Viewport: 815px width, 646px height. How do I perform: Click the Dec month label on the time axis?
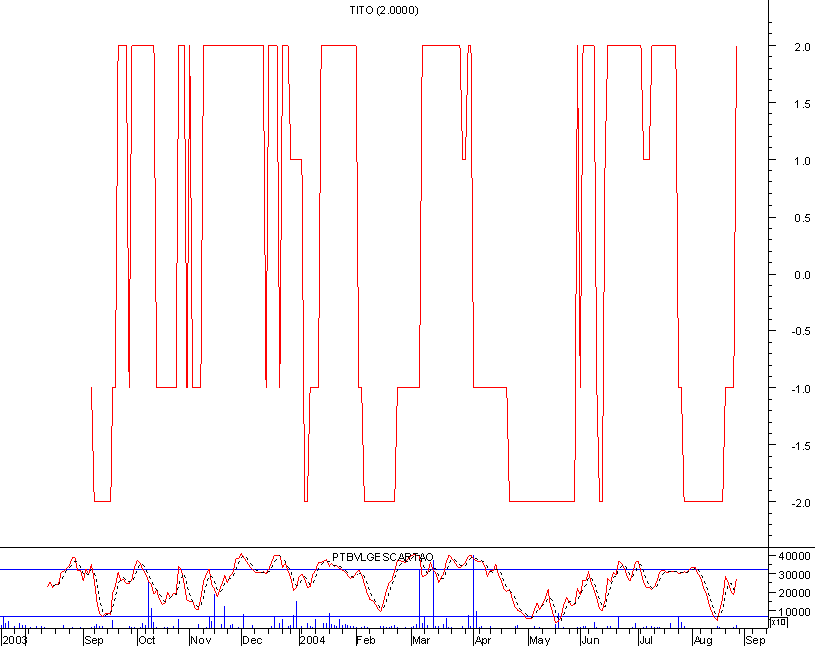tap(252, 640)
